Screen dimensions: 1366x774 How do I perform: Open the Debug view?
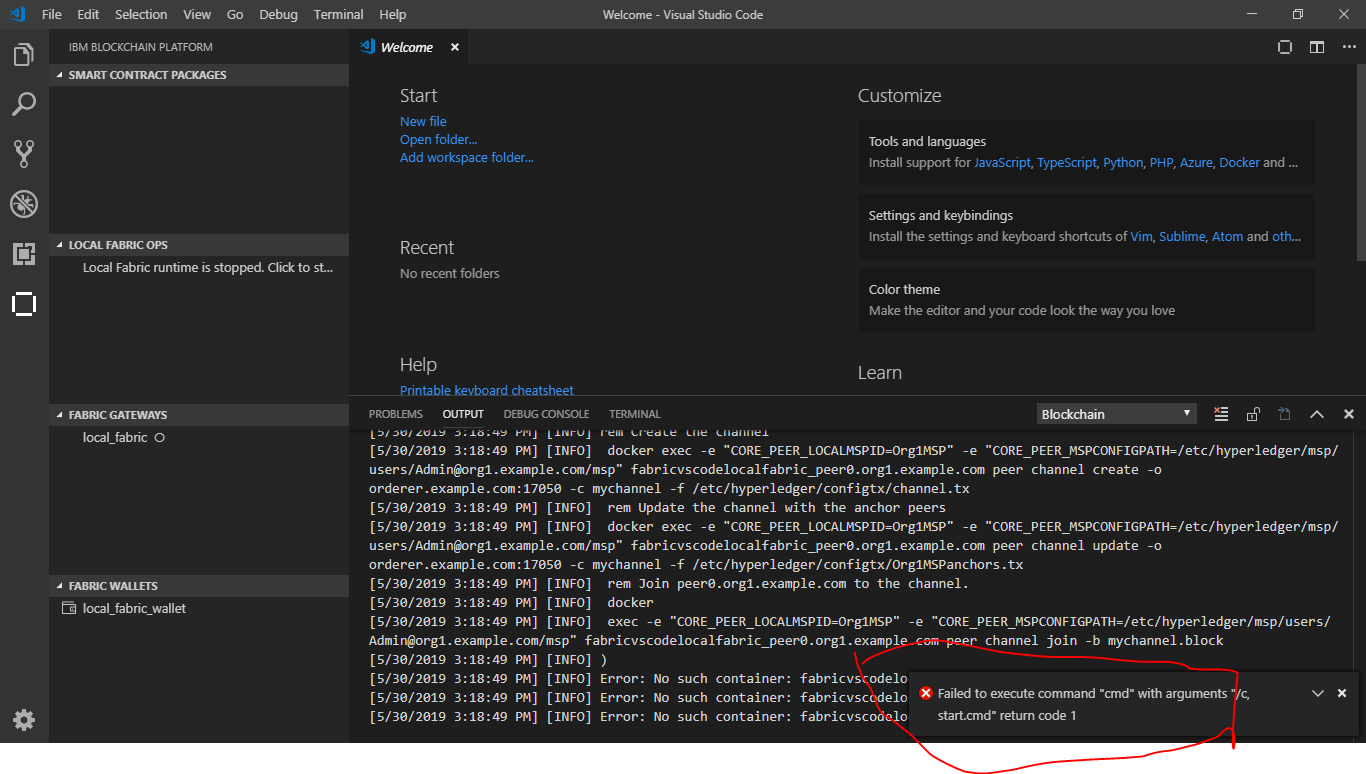click(x=24, y=204)
